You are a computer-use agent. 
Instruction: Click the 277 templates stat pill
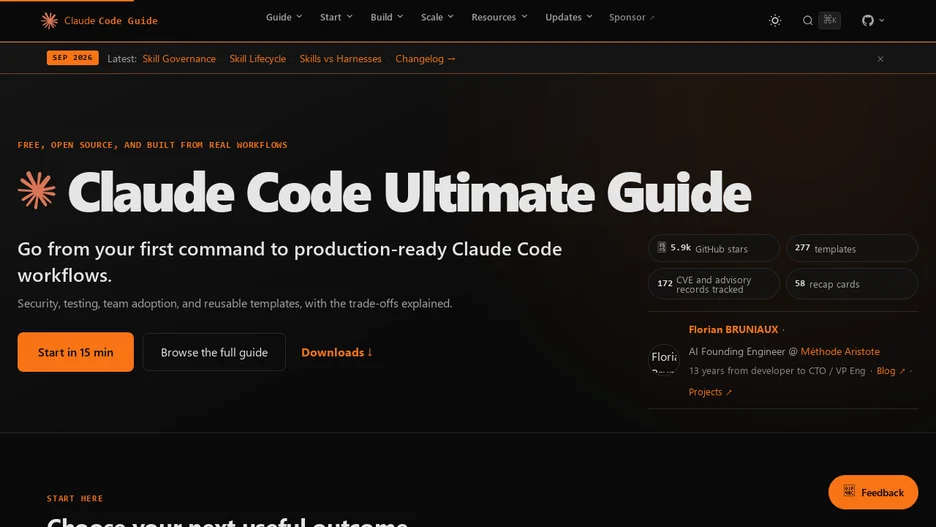click(851, 248)
